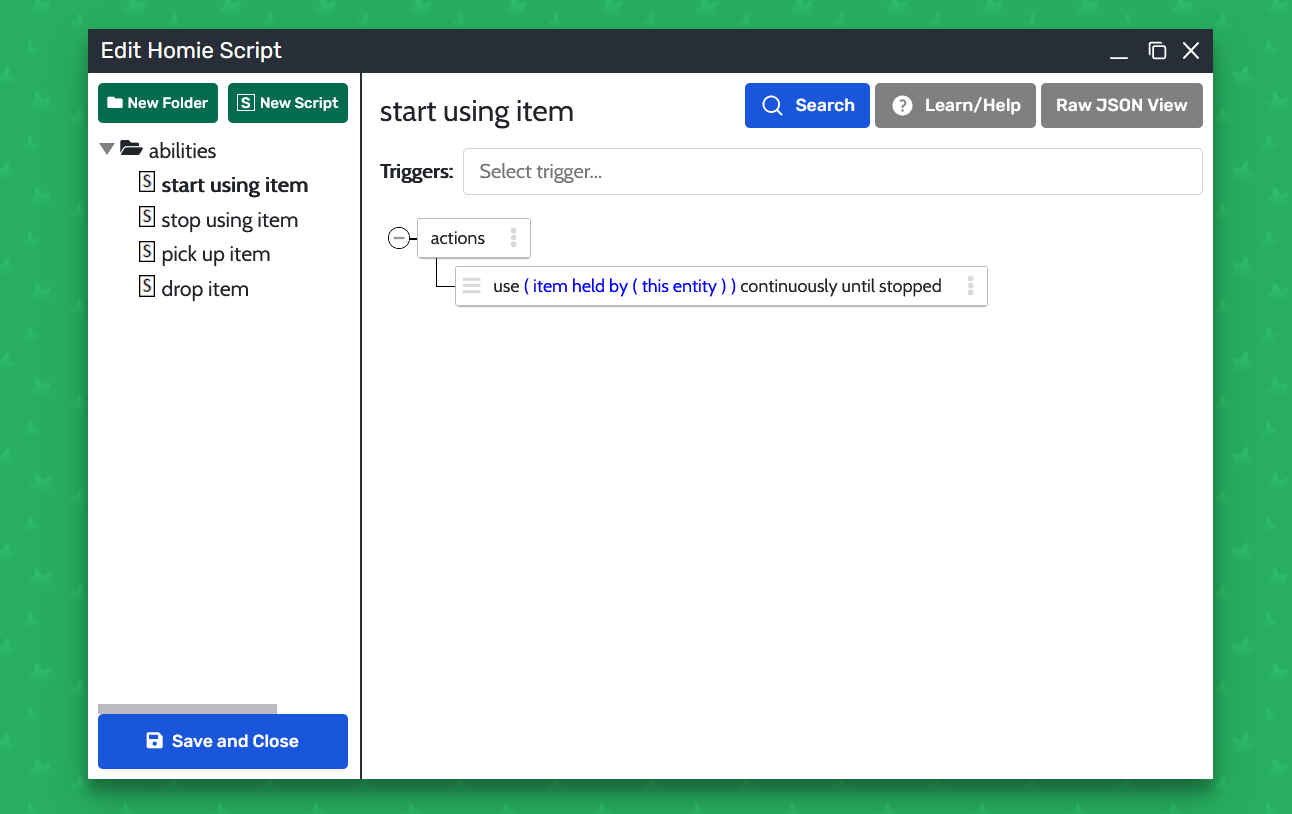This screenshot has height=814, width=1292.
Task: Open the pick up item script
Action: coord(216,254)
